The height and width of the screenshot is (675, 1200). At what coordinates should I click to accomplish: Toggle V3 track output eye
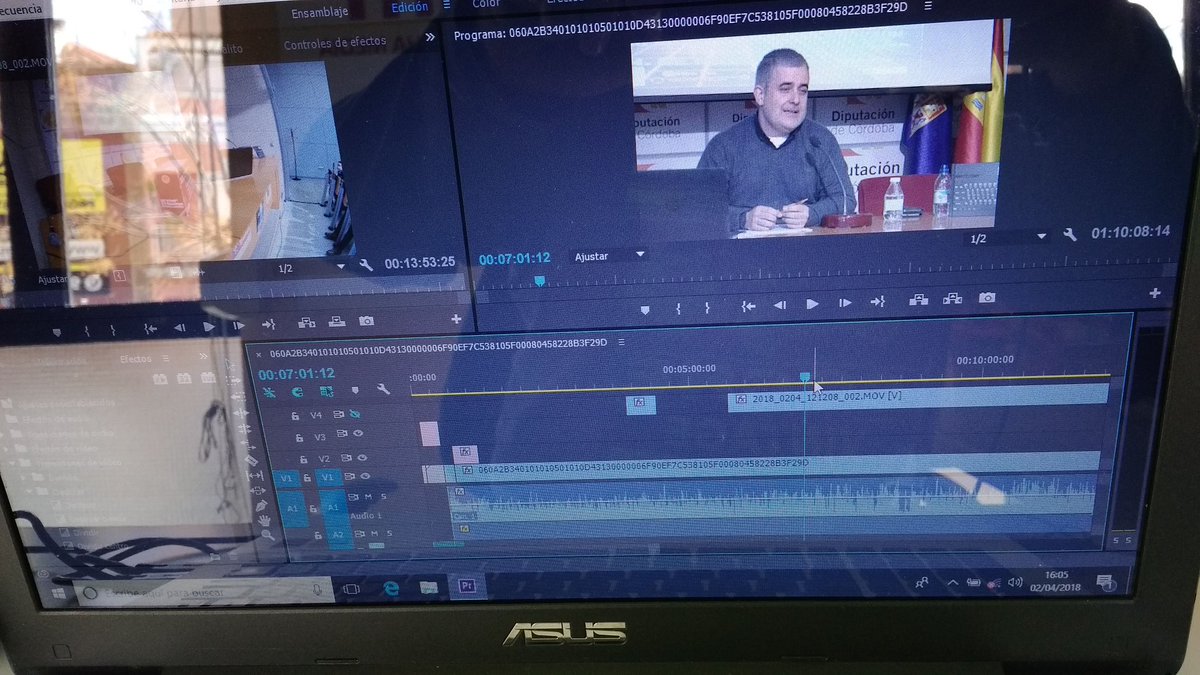tap(358, 434)
